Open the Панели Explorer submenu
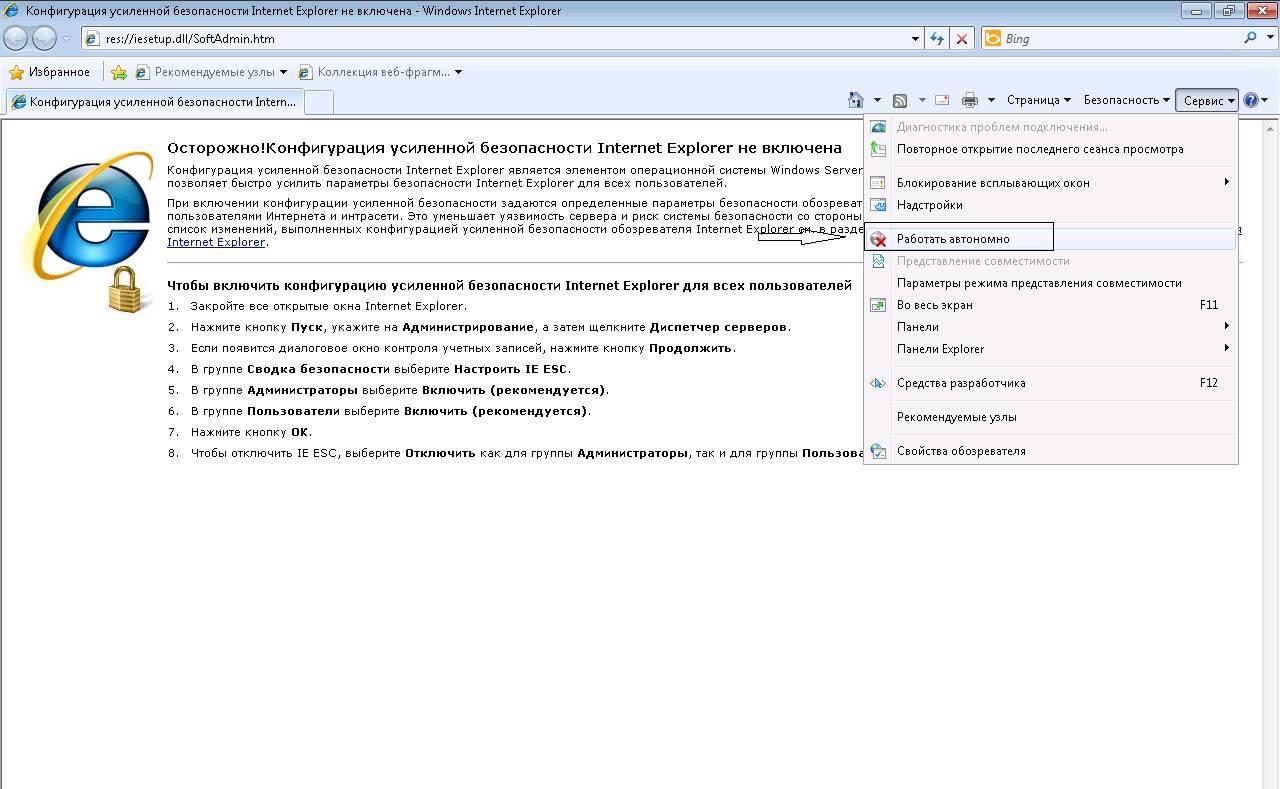This screenshot has height=789, width=1280. pos(1051,349)
